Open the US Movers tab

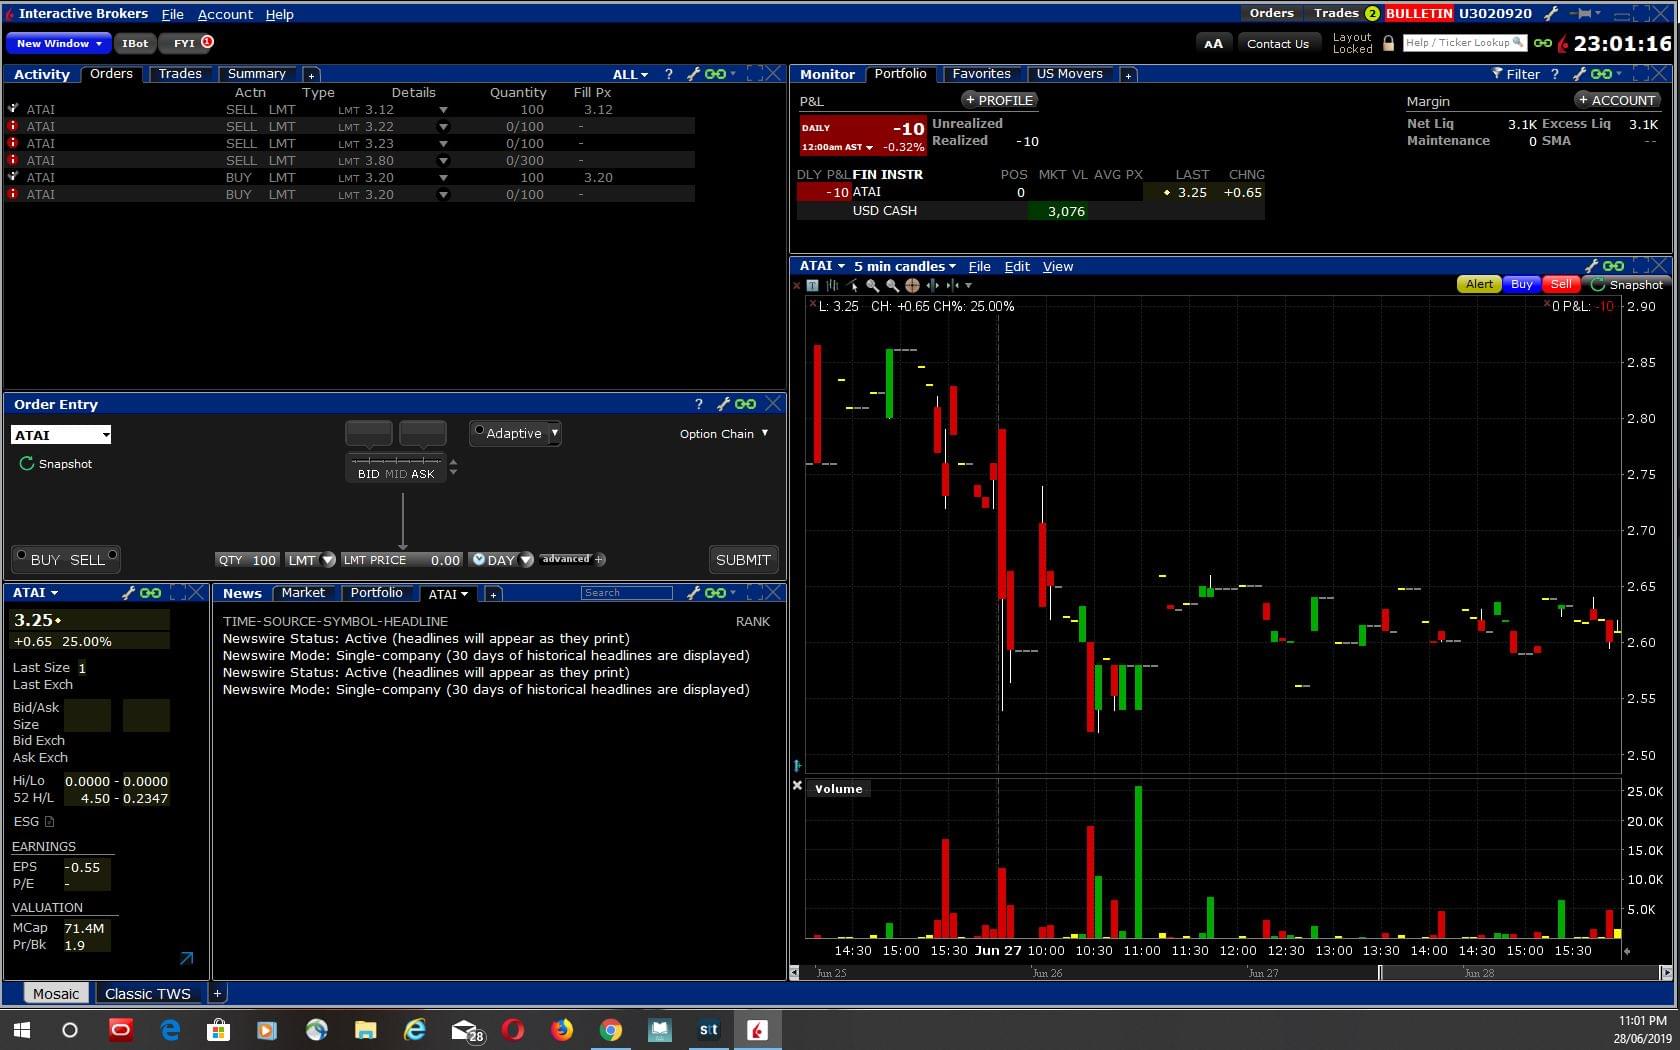[x=1069, y=74]
